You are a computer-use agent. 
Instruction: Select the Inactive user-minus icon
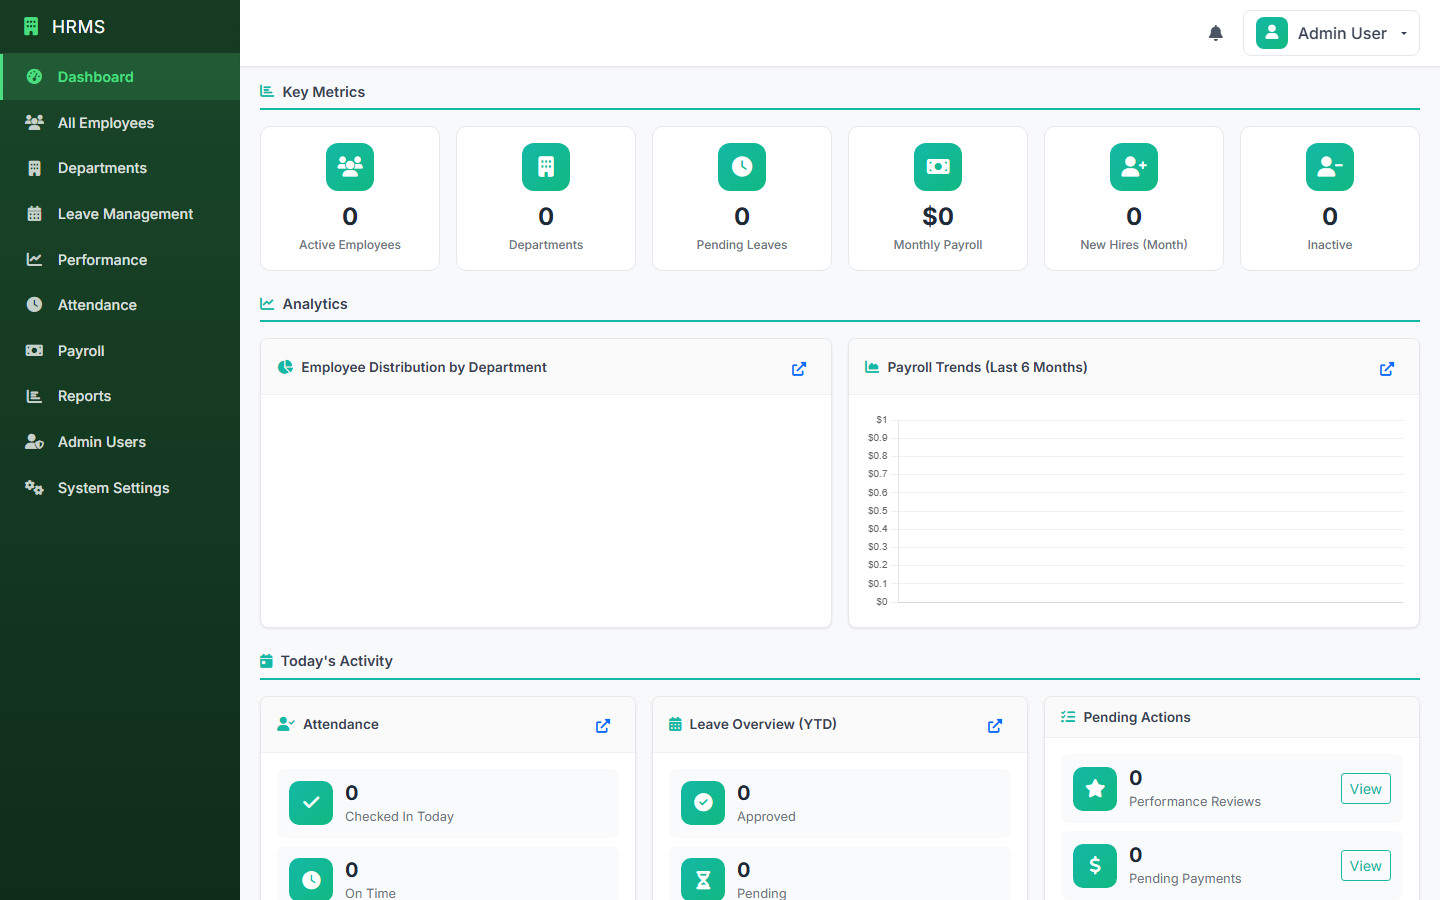[1330, 167]
